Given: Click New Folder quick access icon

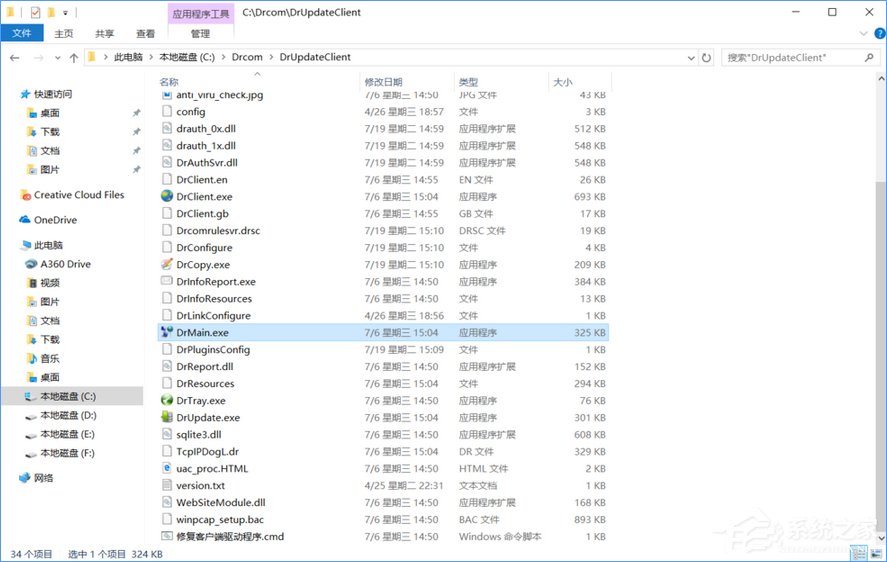Looking at the screenshot, I should coord(51,12).
